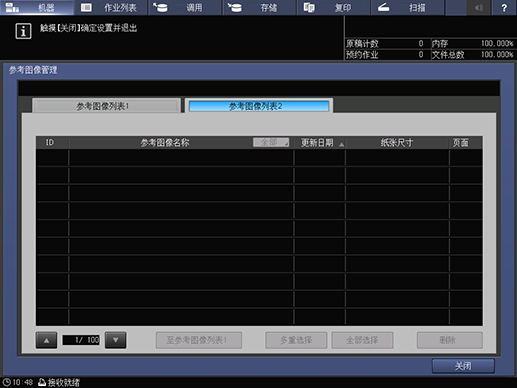
Task: Click the 文件总数 percentage value
Action: (497, 55)
